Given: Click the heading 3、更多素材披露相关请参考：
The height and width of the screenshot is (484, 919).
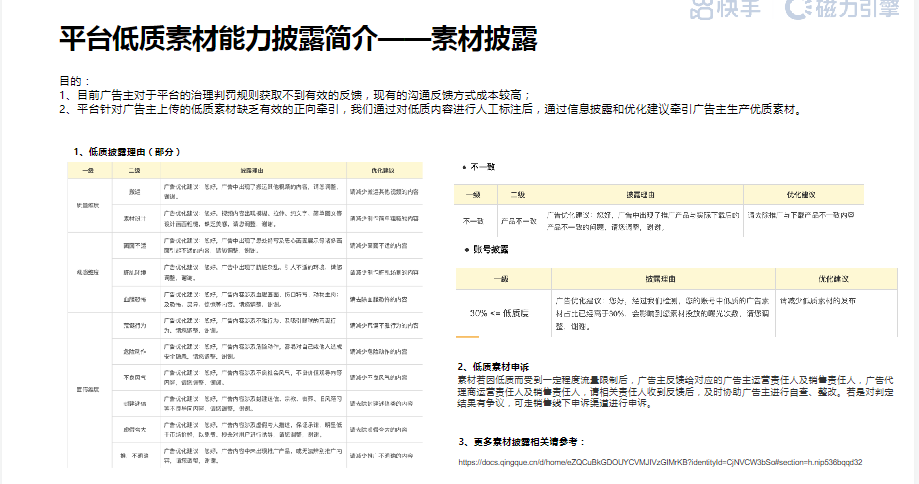Looking at the screenshot, I should click(522, 442).
